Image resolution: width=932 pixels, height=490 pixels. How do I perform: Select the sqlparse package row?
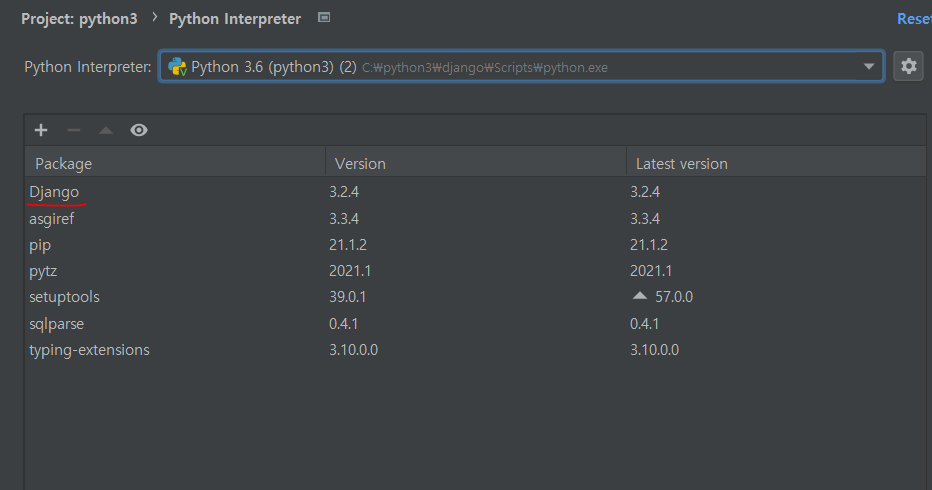(x=476, y=324)
